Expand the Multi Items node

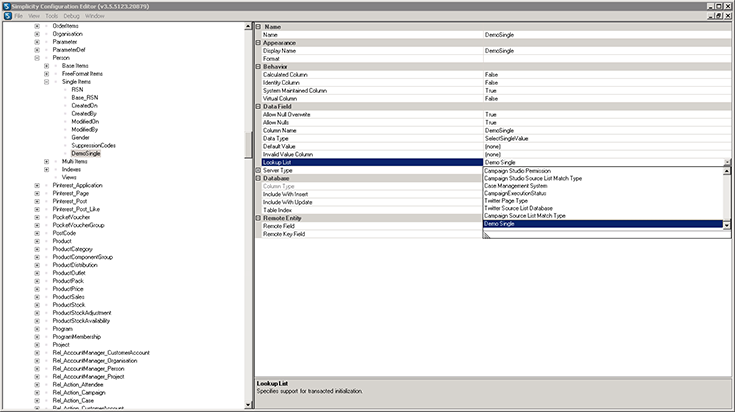click(46, 161)
